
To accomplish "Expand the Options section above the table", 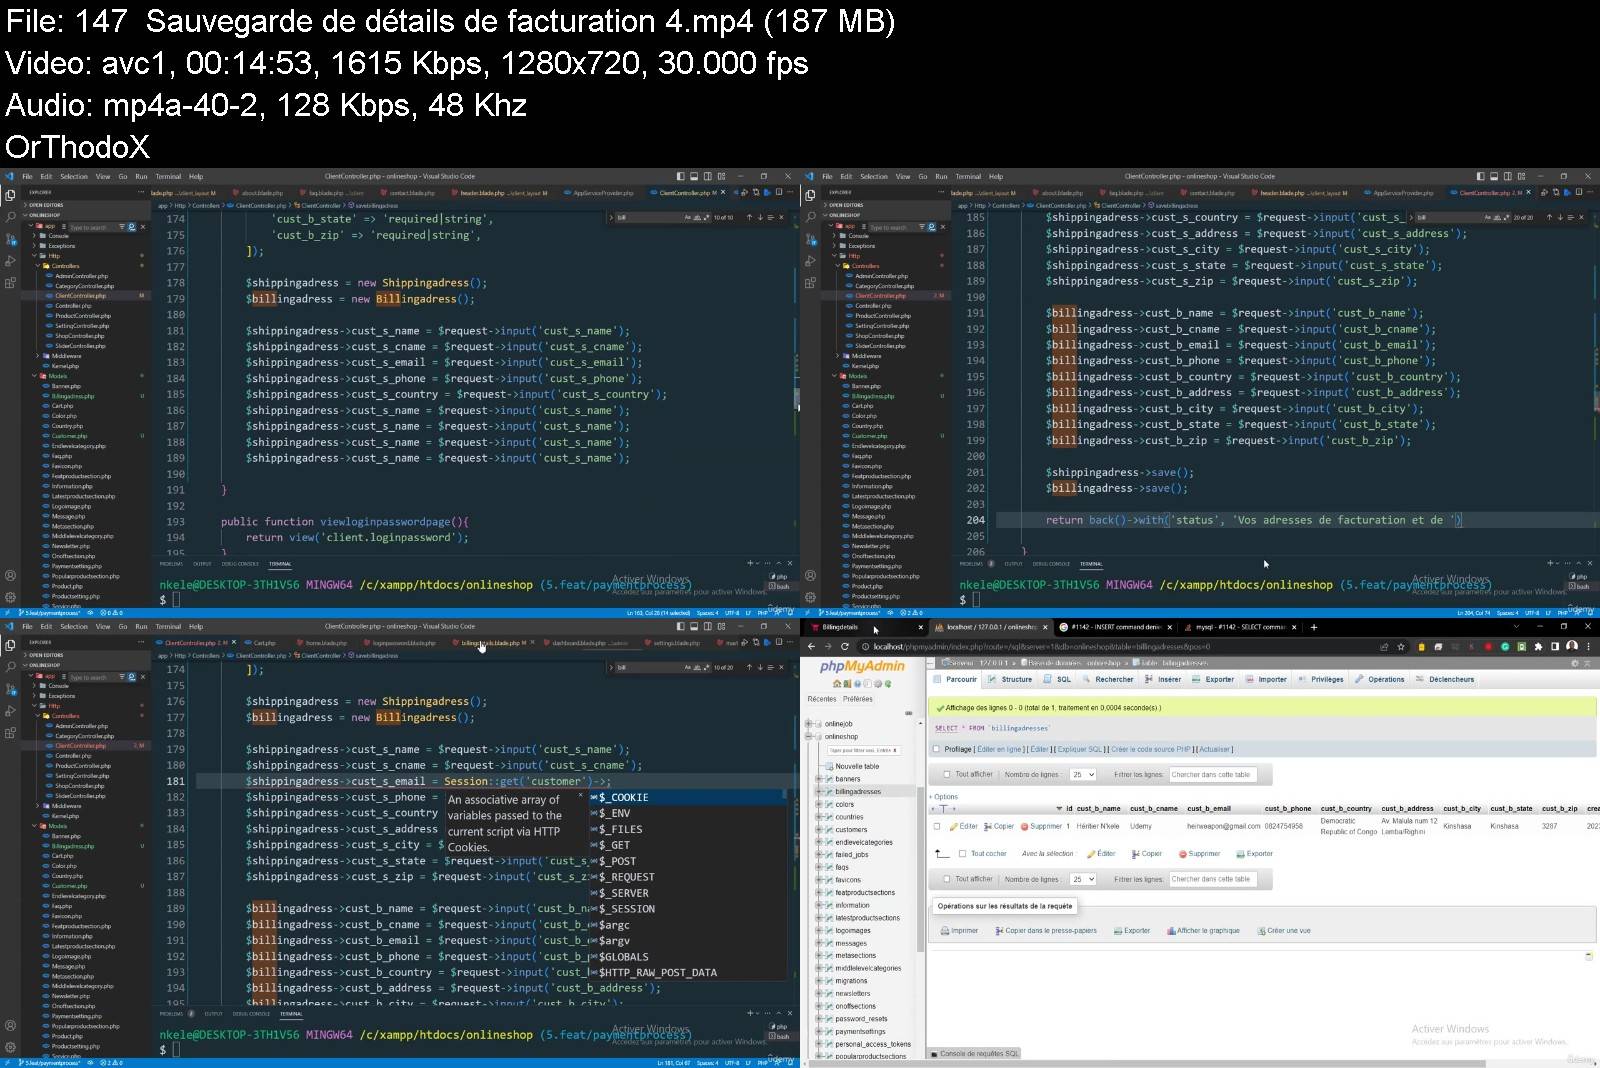I will pyautogui.click(x=945, y=797).
